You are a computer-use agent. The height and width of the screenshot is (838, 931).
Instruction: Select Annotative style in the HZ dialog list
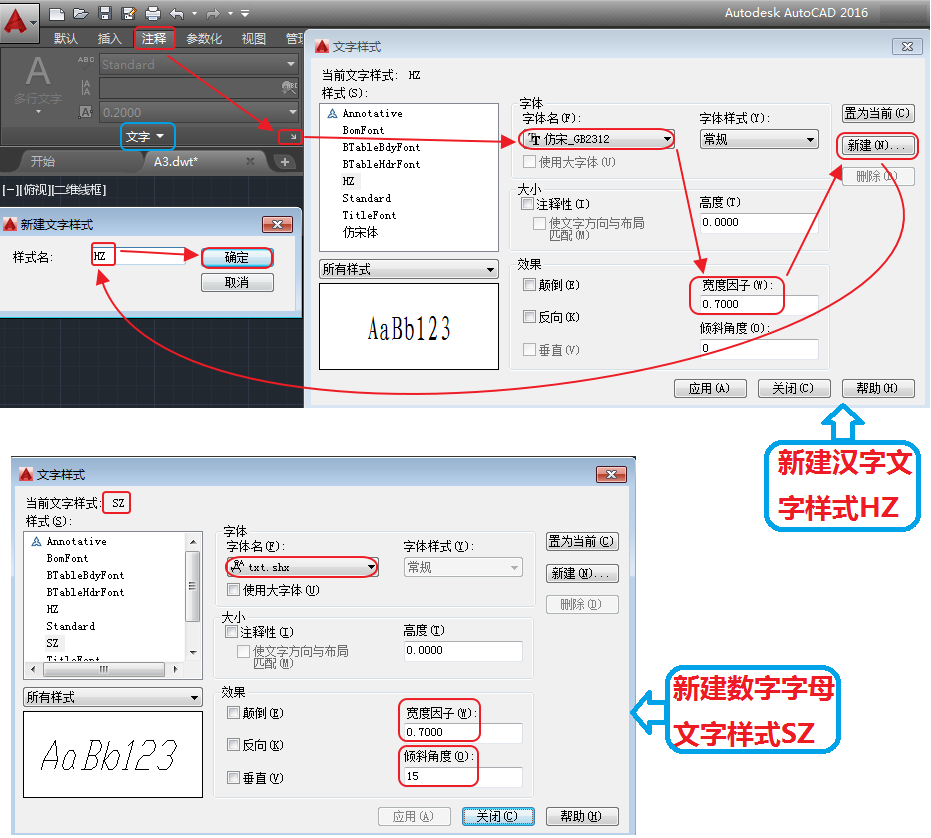click(372, 113)
